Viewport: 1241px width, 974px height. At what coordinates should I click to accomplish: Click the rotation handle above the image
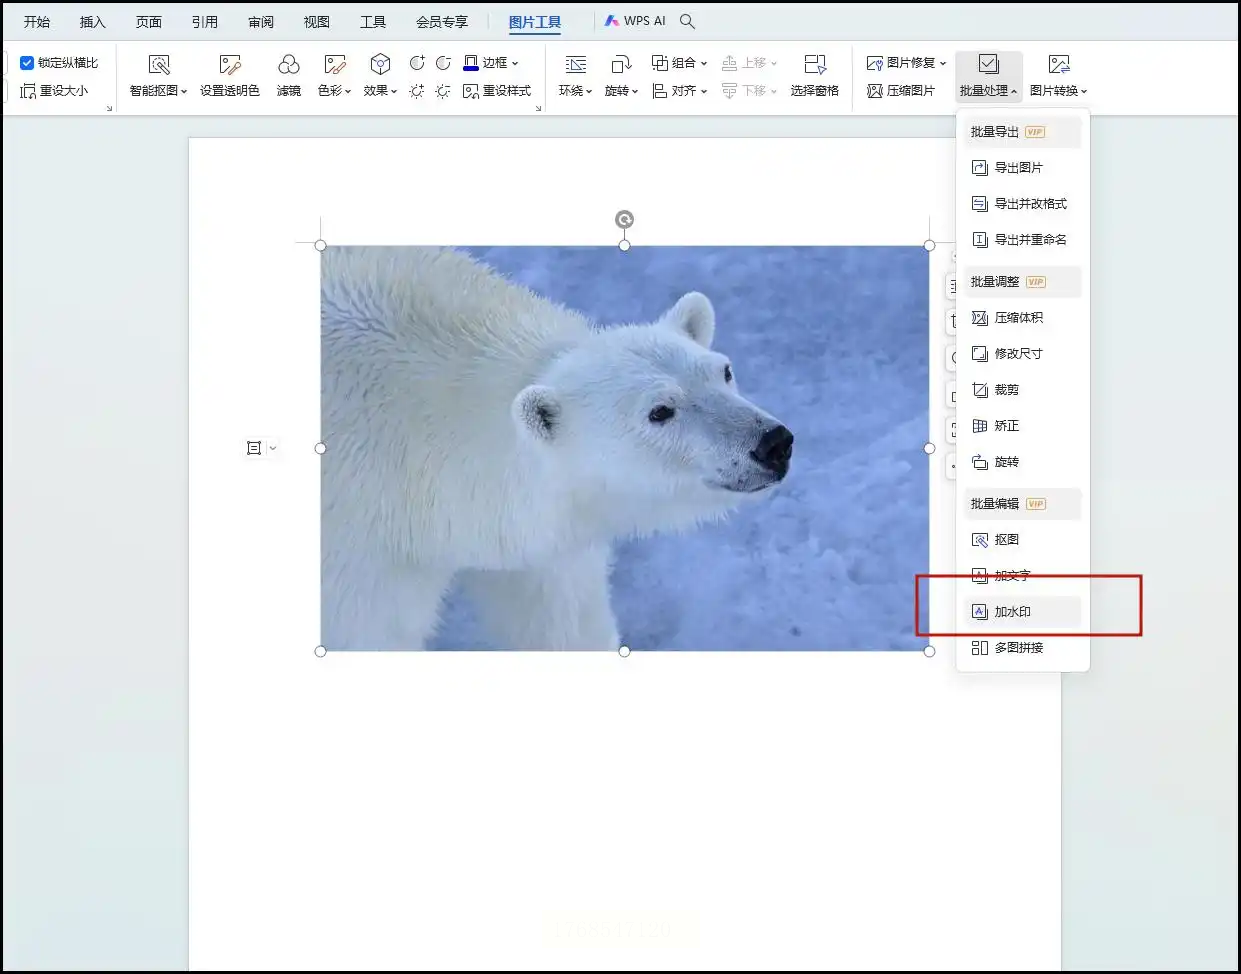(624, 220)
